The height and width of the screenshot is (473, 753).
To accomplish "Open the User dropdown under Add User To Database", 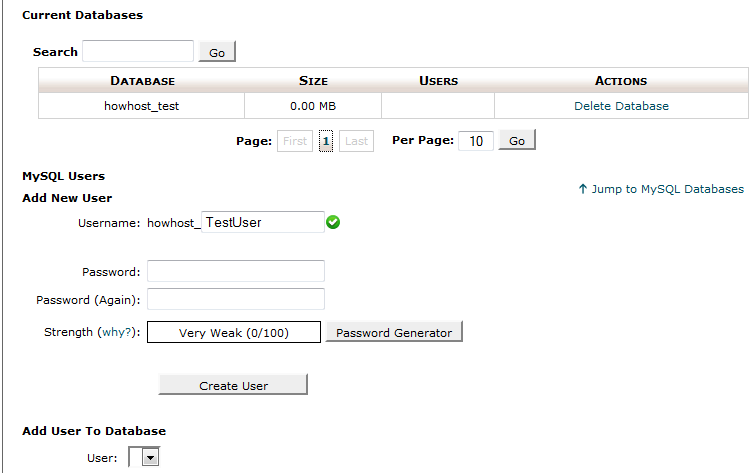I will [x=144, y=457].
